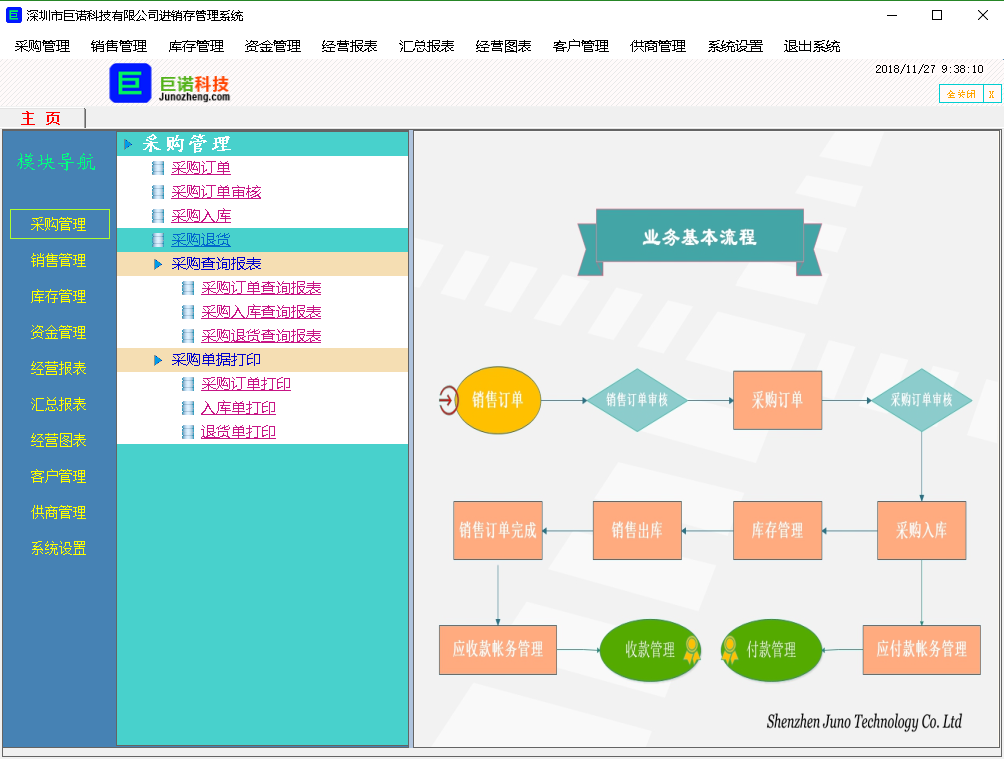The height and width of the screenshot is (759, 1004).
Task: Open the 经营图表 menu in menu bar
Action: (x=503, y=46)
